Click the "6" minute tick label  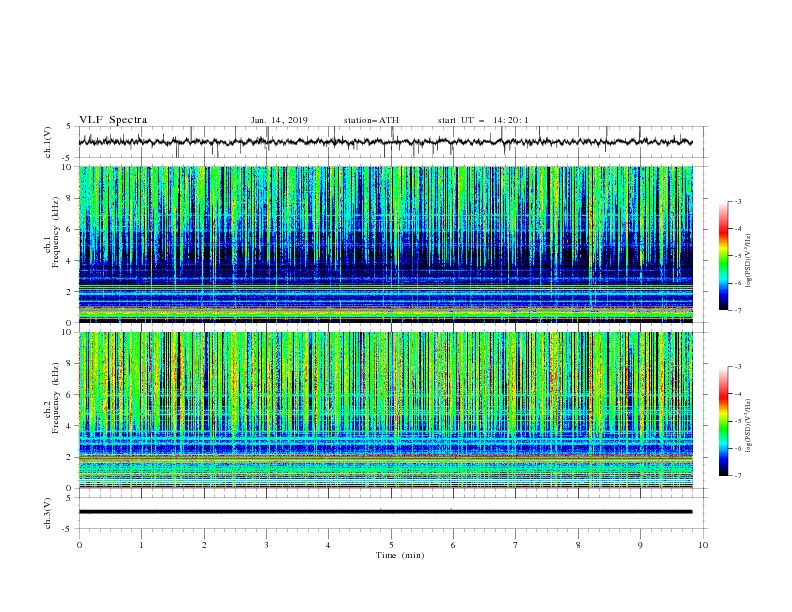click(453, 545)
